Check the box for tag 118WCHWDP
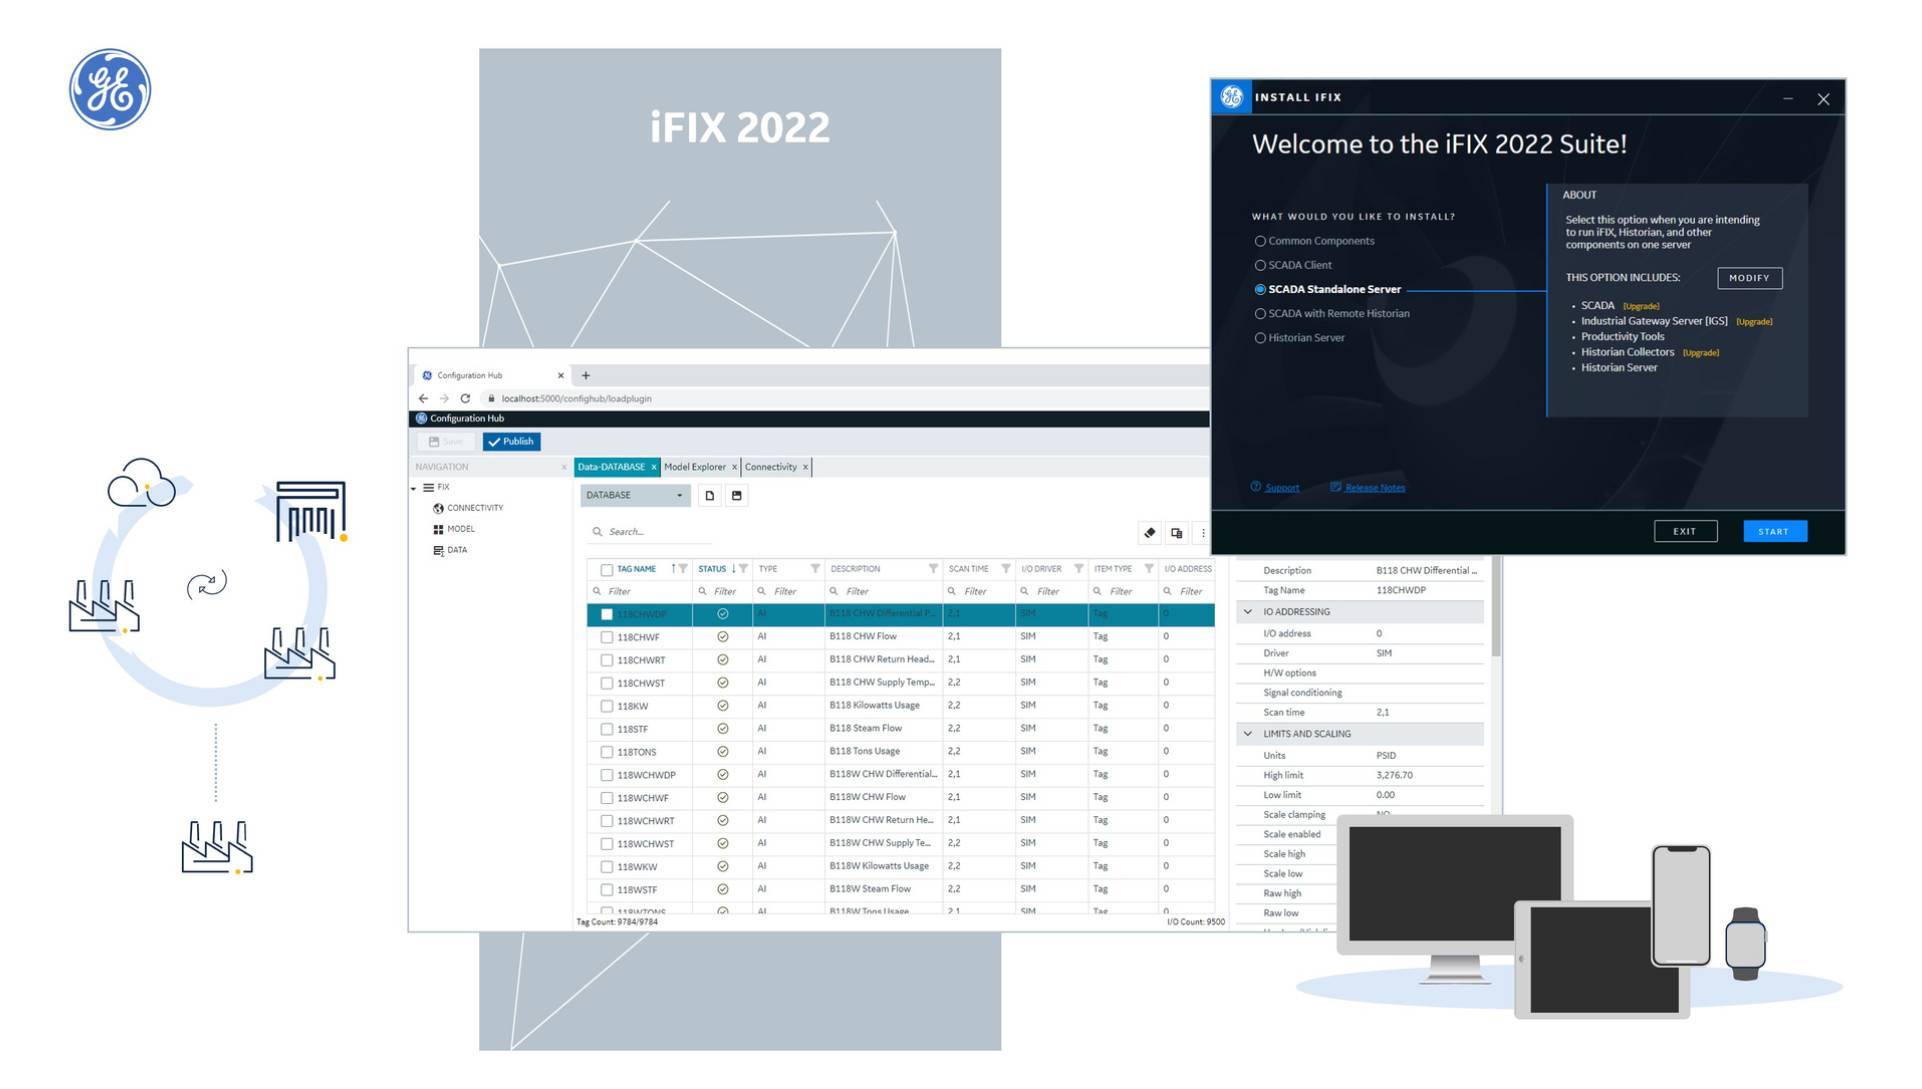 click(607, 776)
